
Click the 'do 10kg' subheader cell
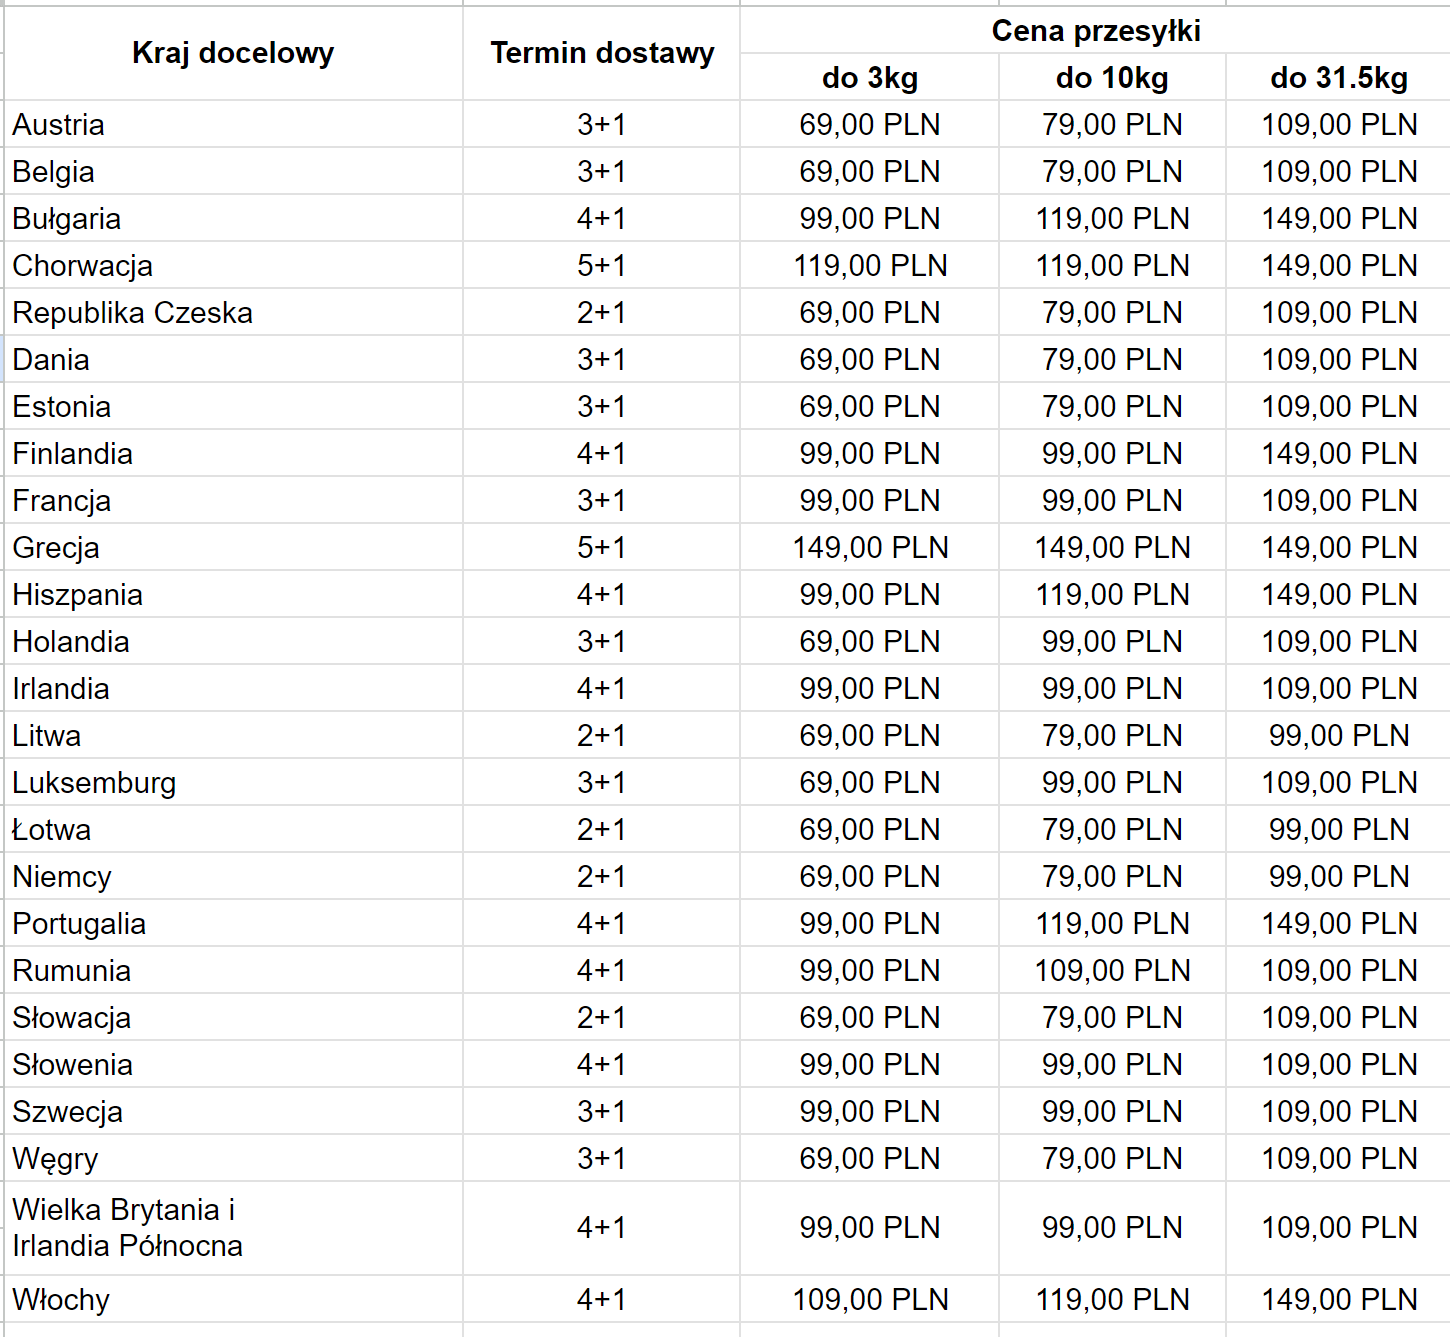1112,78
